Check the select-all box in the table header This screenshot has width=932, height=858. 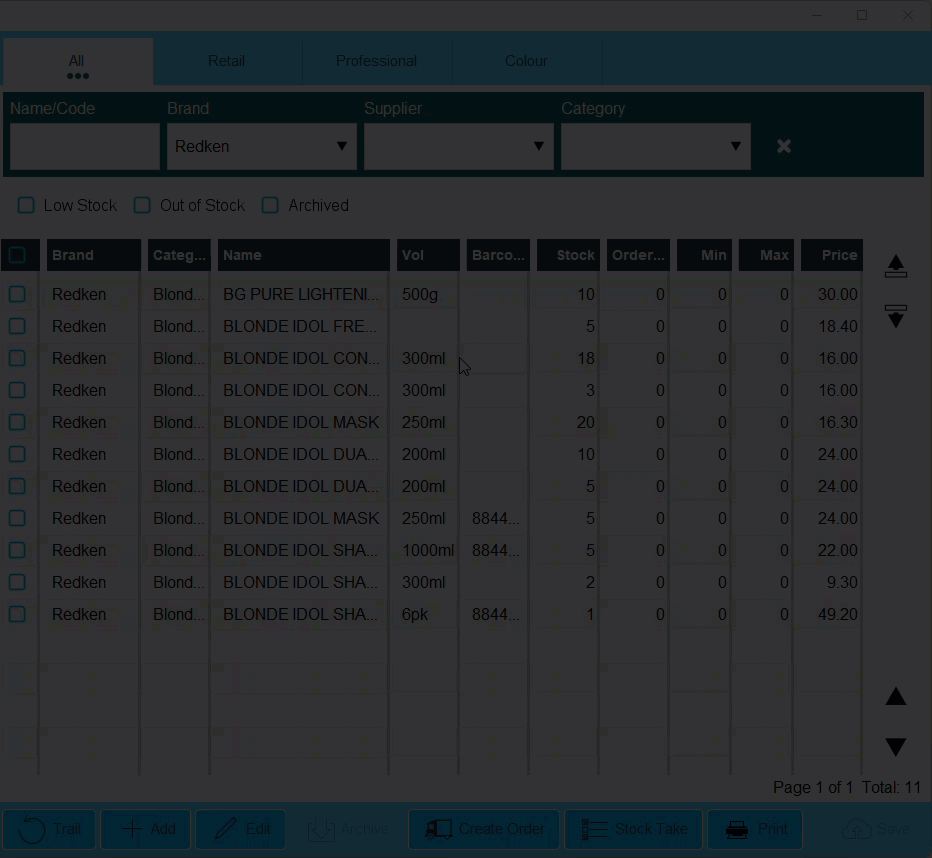coord(17,255)
